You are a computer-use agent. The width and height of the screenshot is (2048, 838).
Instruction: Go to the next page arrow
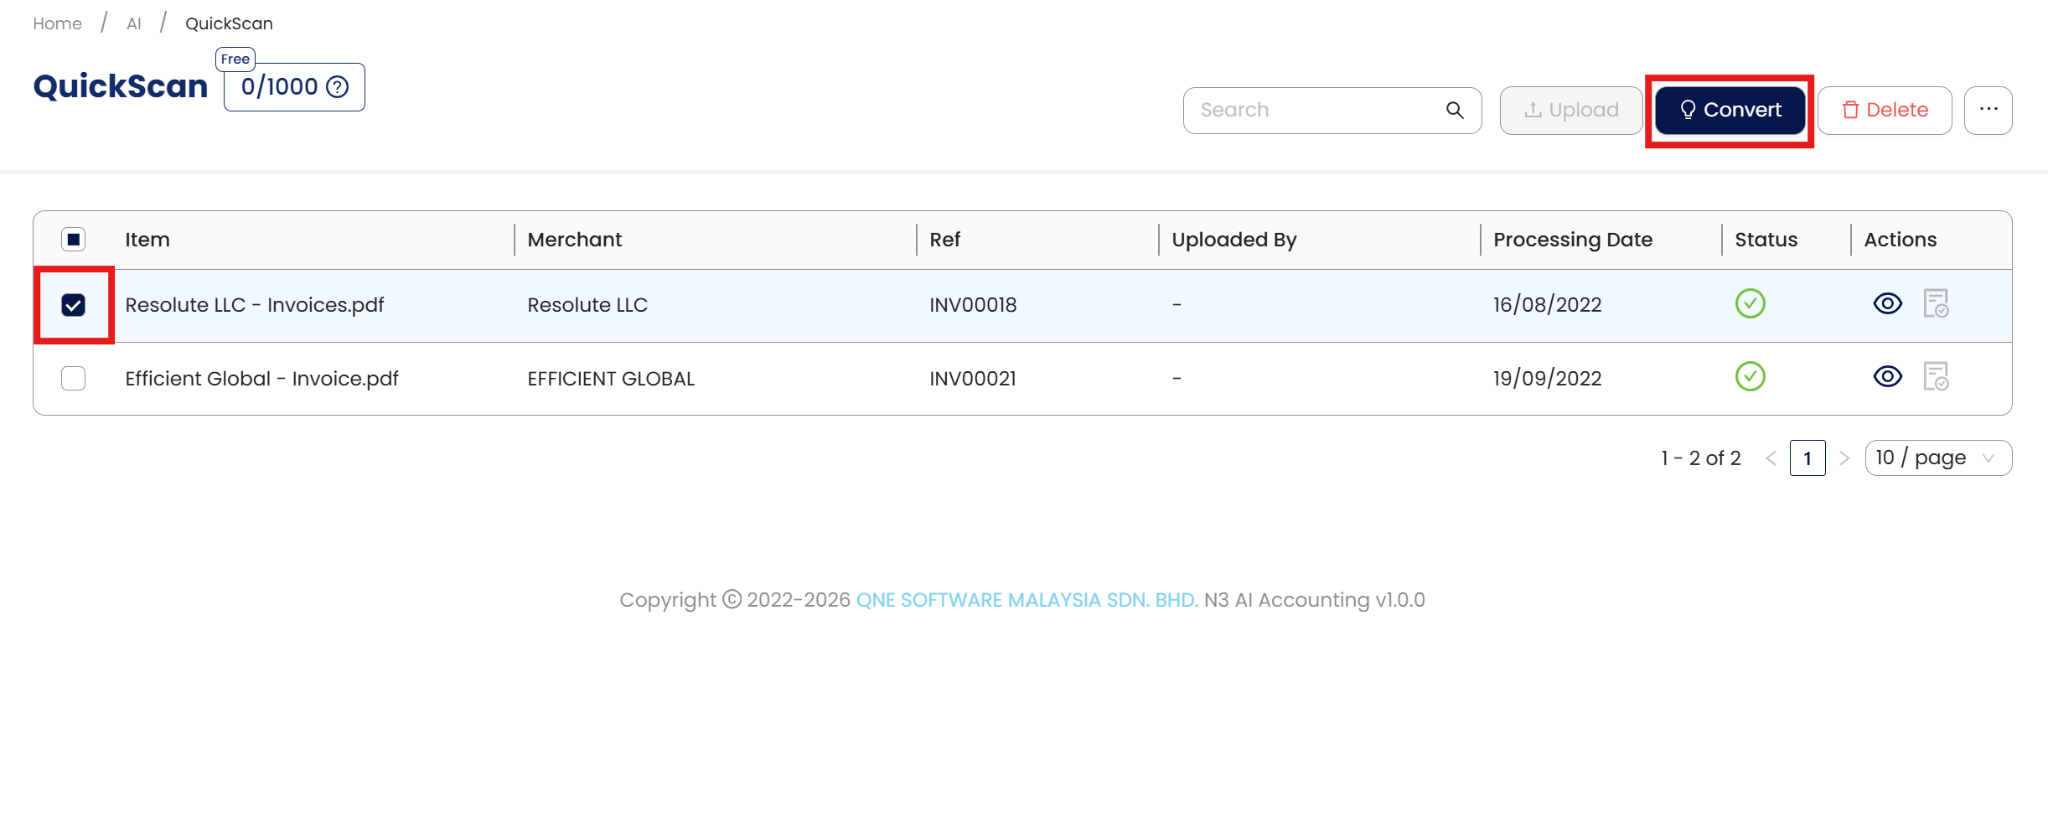pyautogui.click(x=1844, y=458)
